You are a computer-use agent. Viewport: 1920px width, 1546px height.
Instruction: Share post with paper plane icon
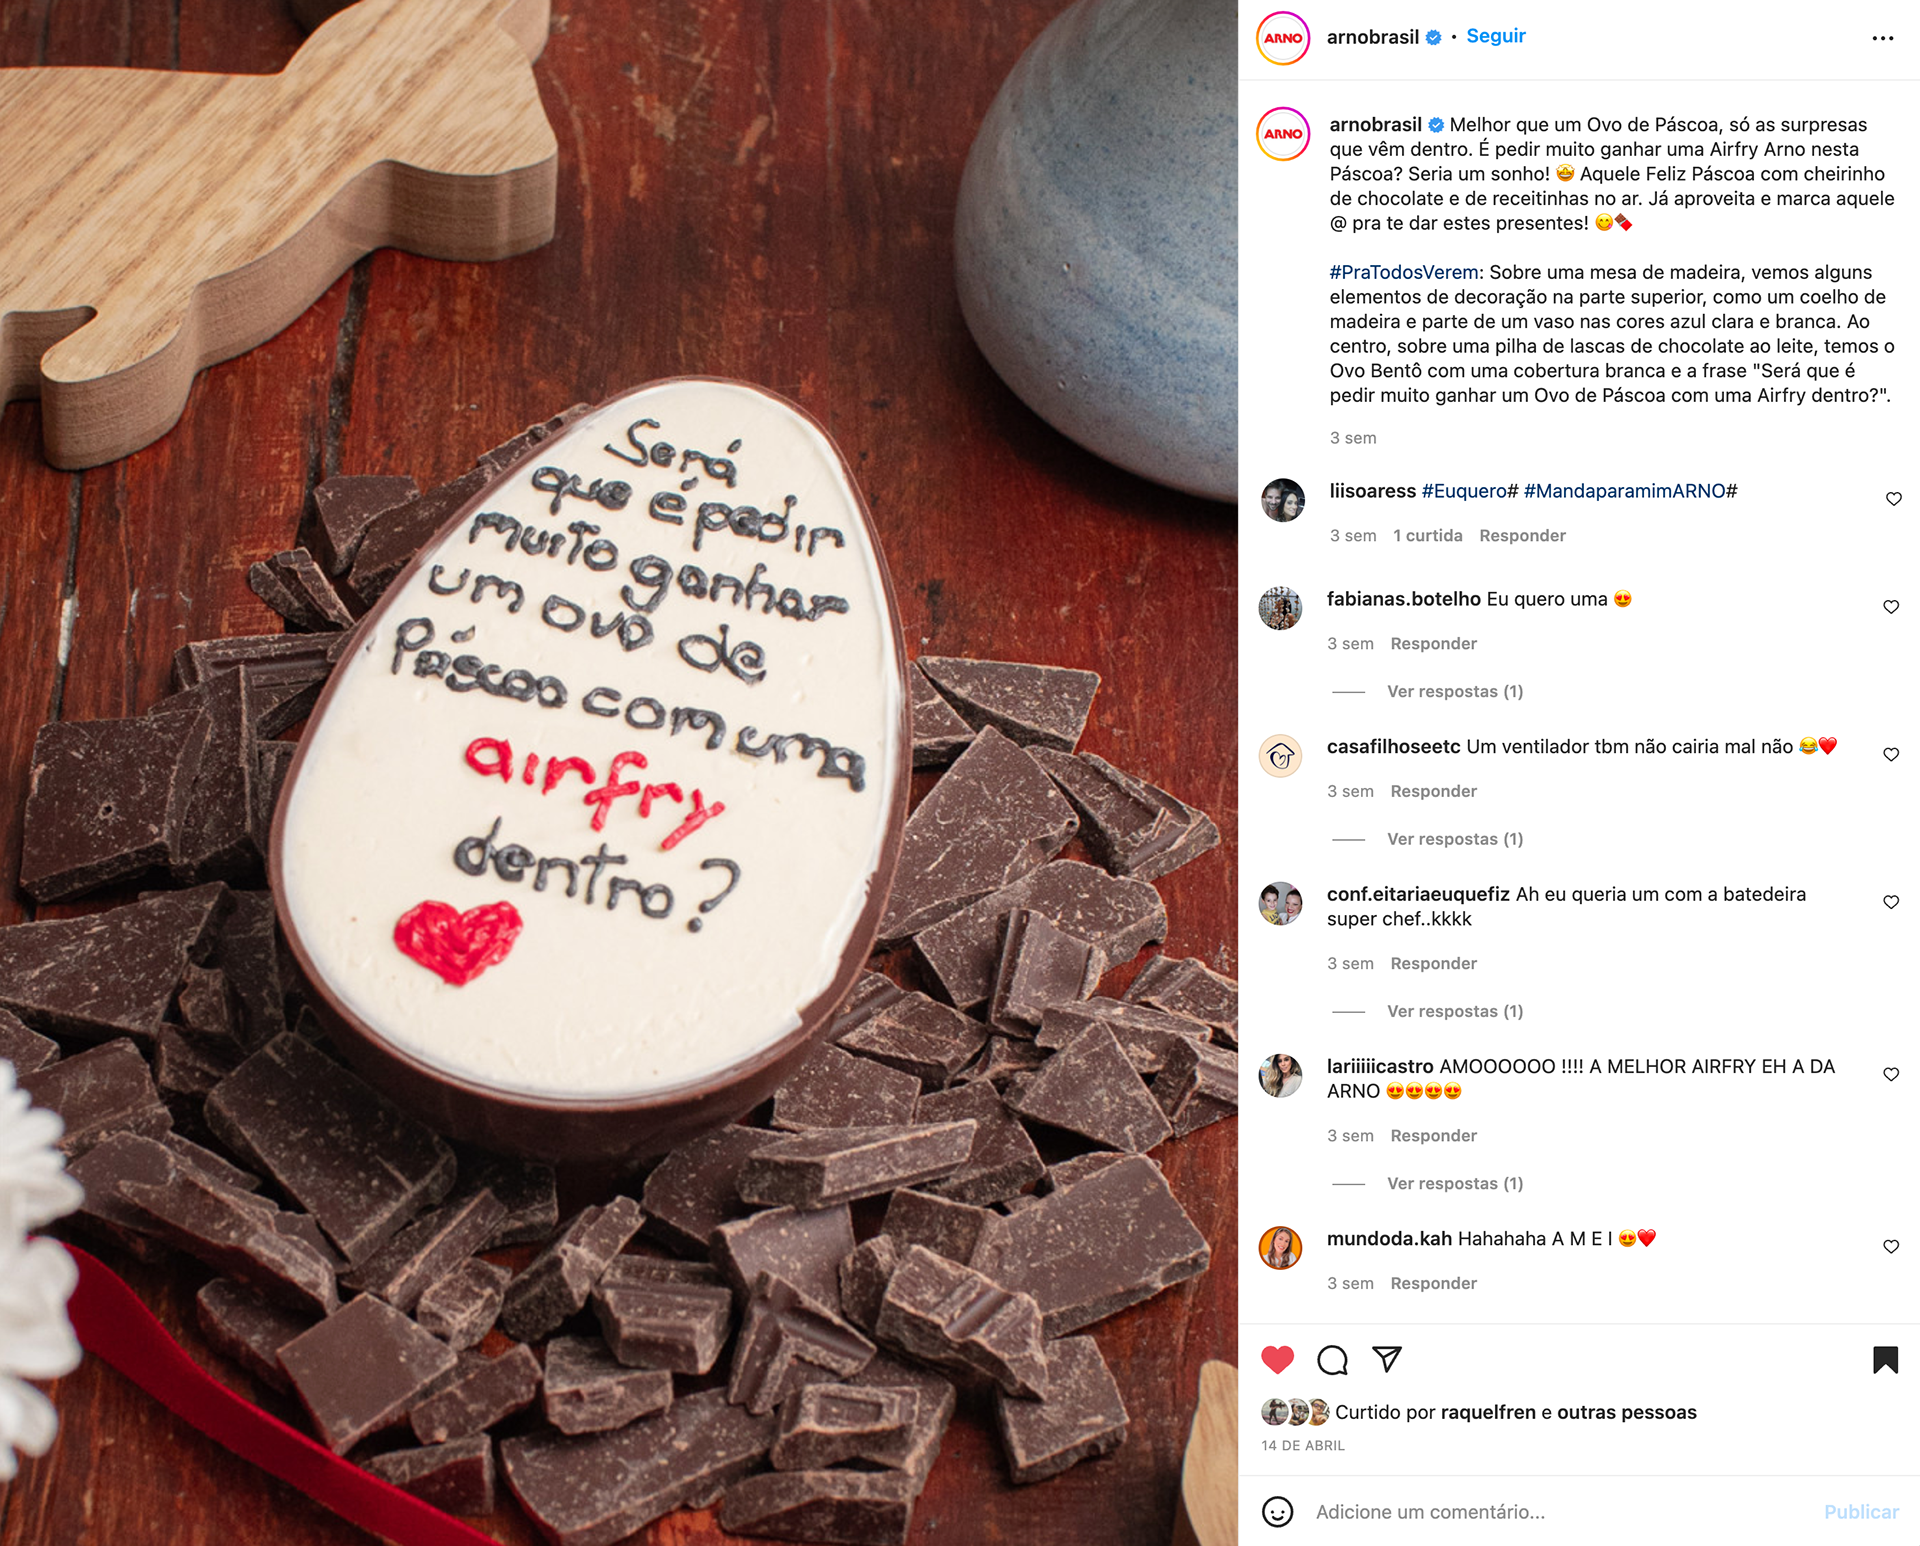[1387, 1359]
